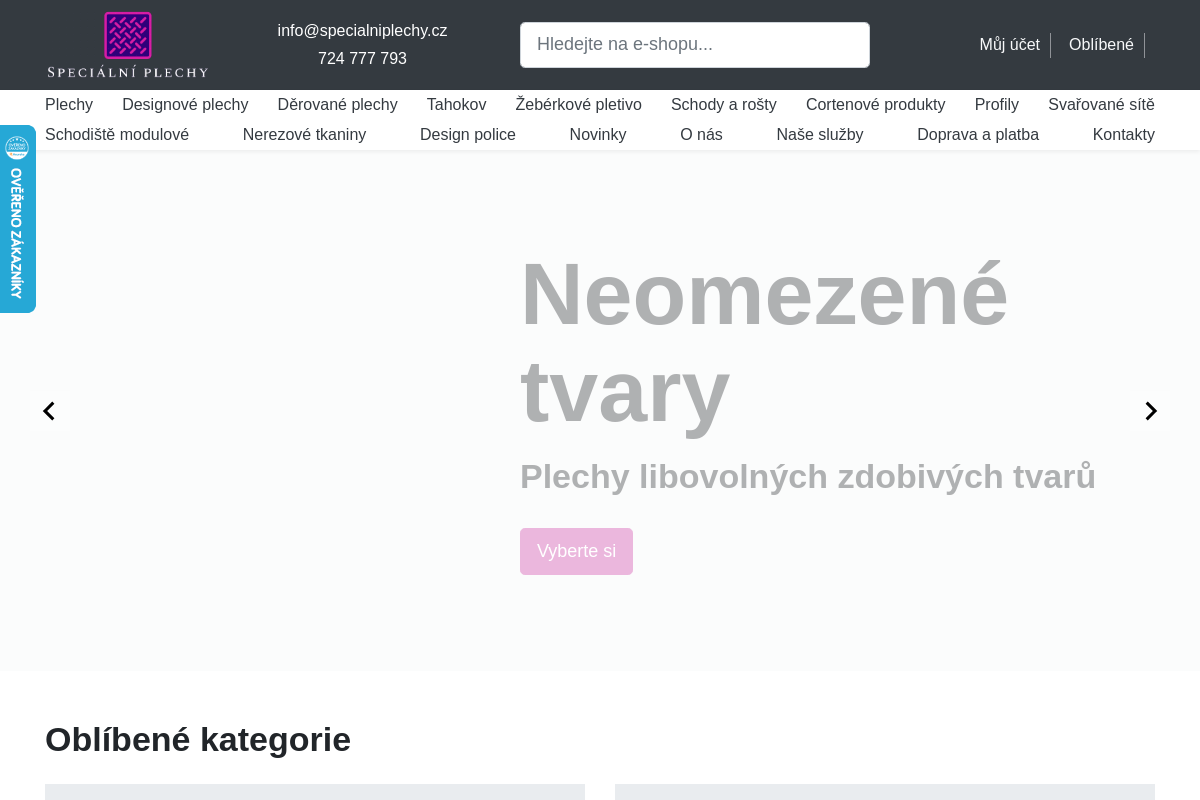Show the previous slide using the left arrow

pos(48,411)
